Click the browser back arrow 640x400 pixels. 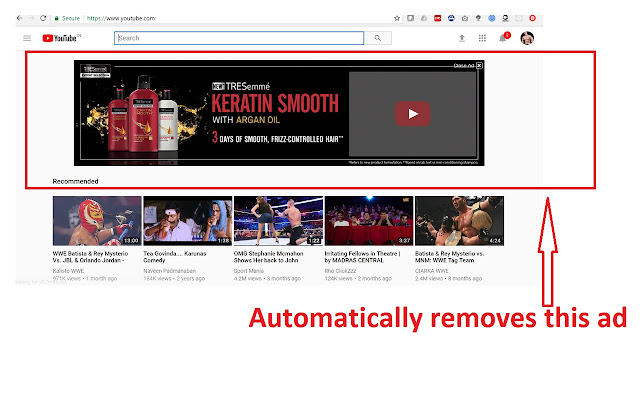(19, 18)
